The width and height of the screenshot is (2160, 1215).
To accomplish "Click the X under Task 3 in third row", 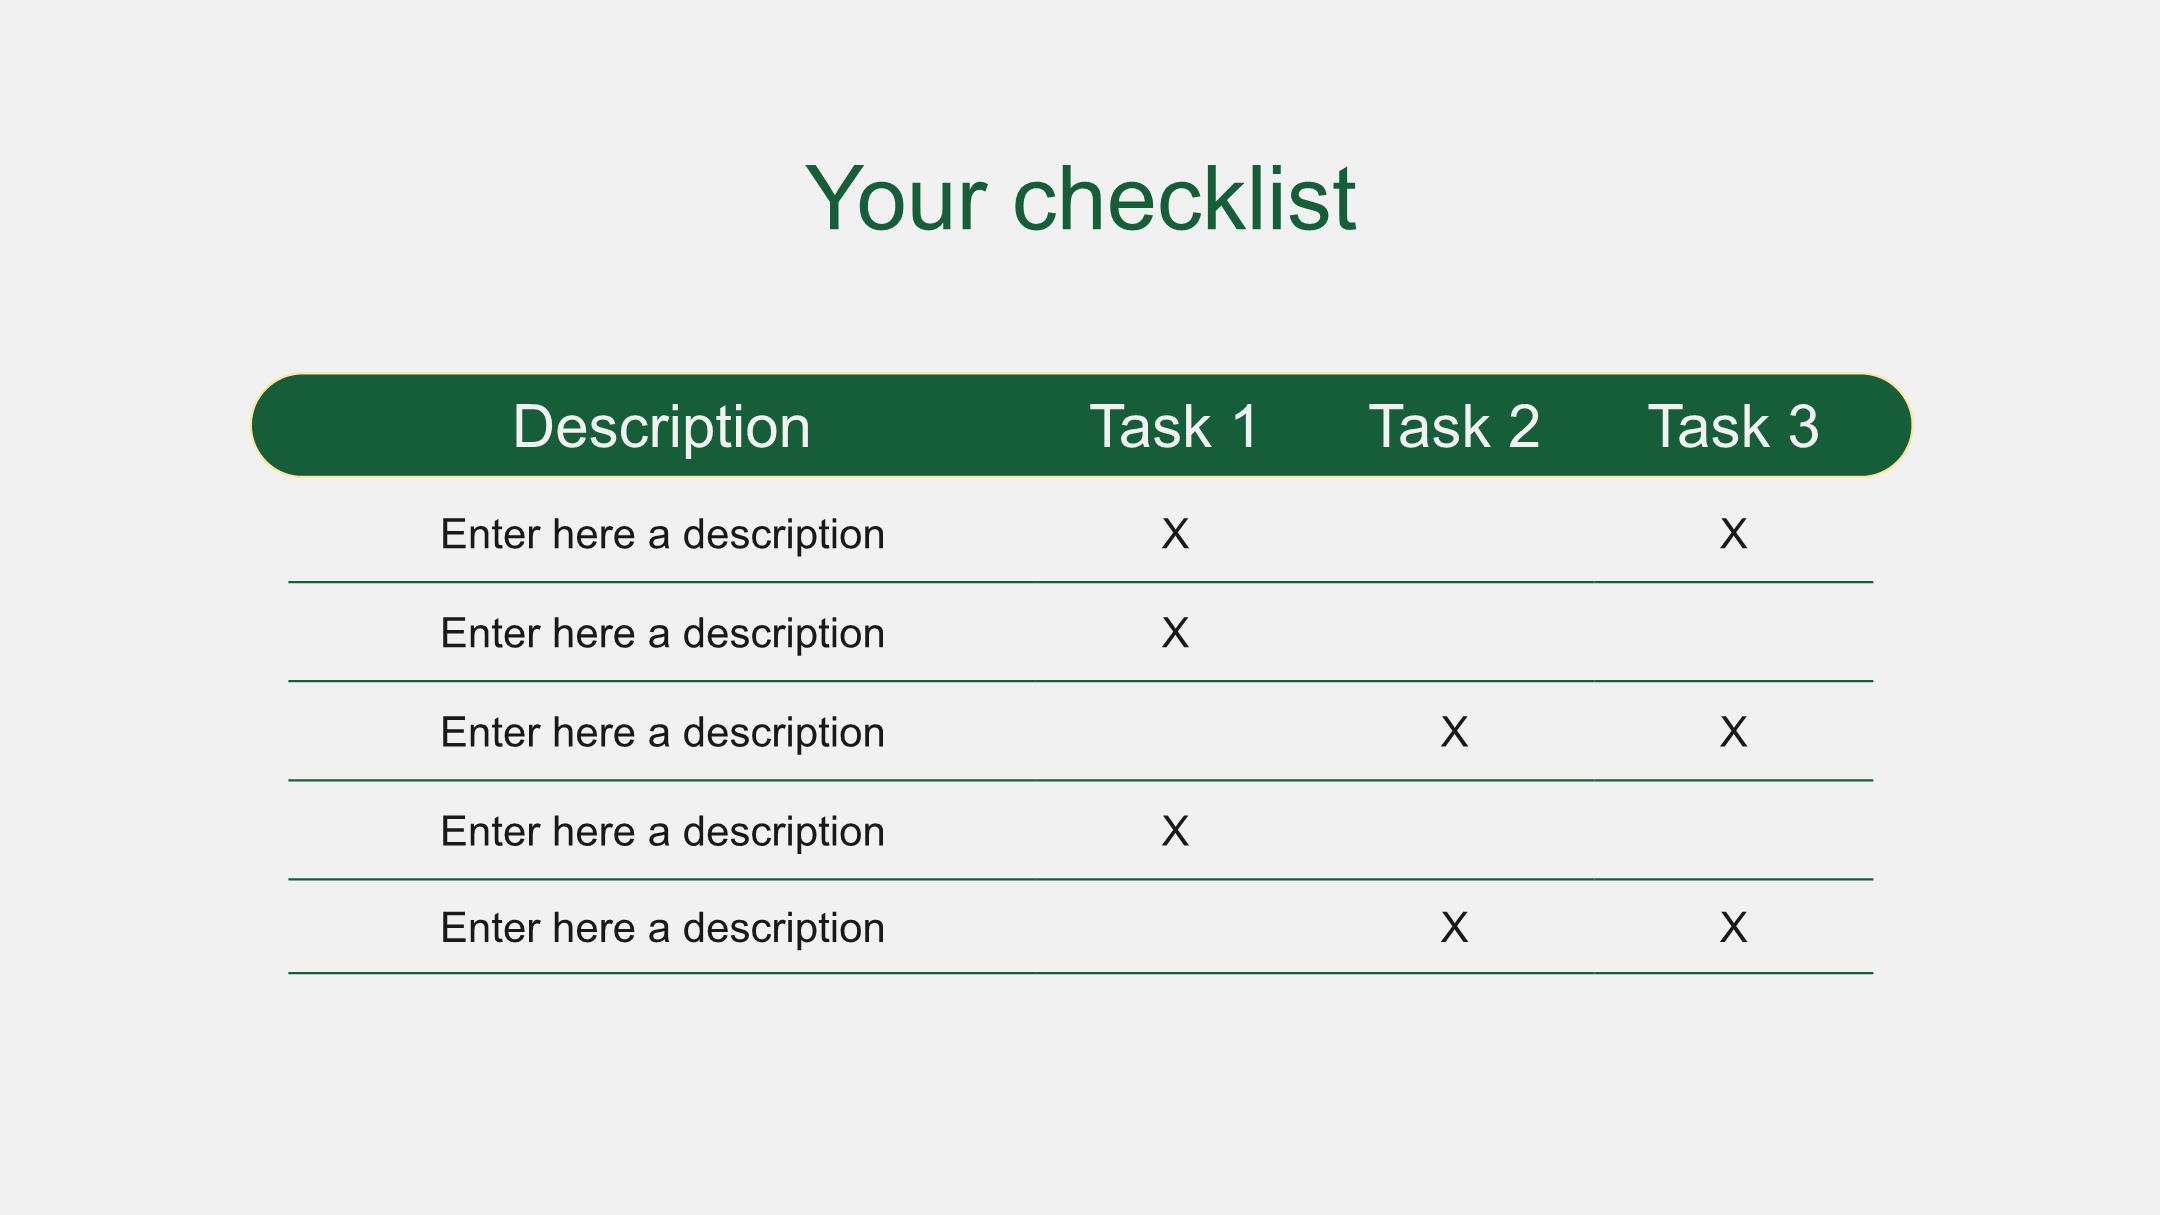I will tap(1733, 732).
